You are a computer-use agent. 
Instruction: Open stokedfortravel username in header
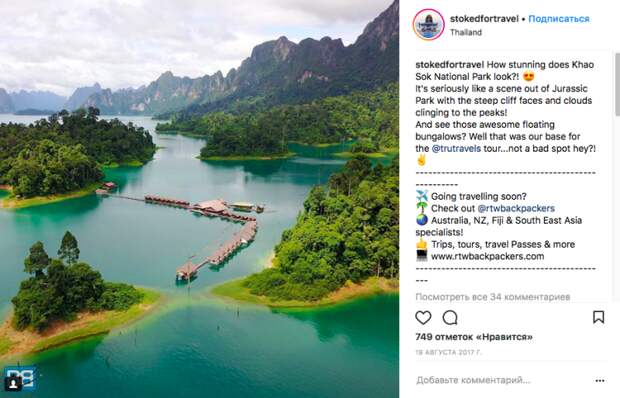[x=484, y=19]
